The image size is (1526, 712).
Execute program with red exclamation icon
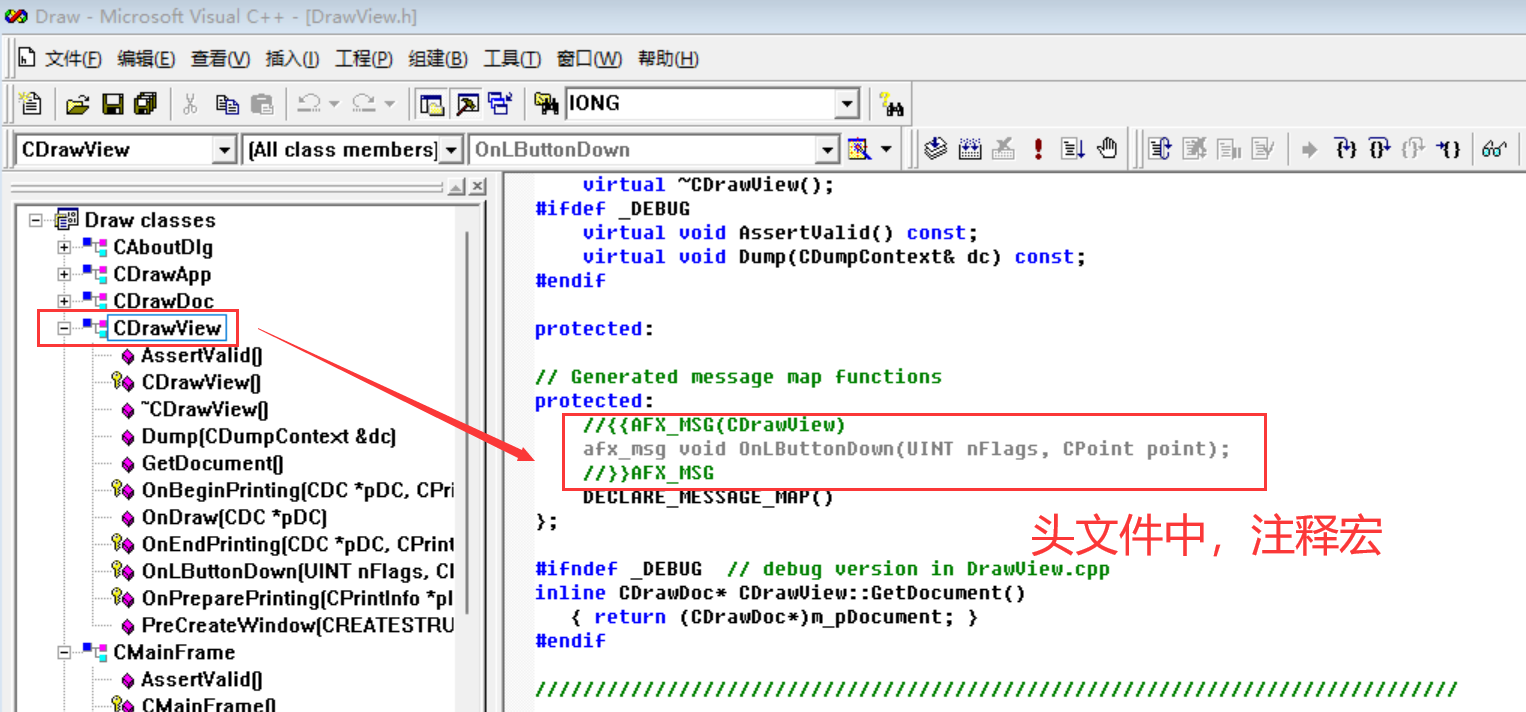point(1039,150)
